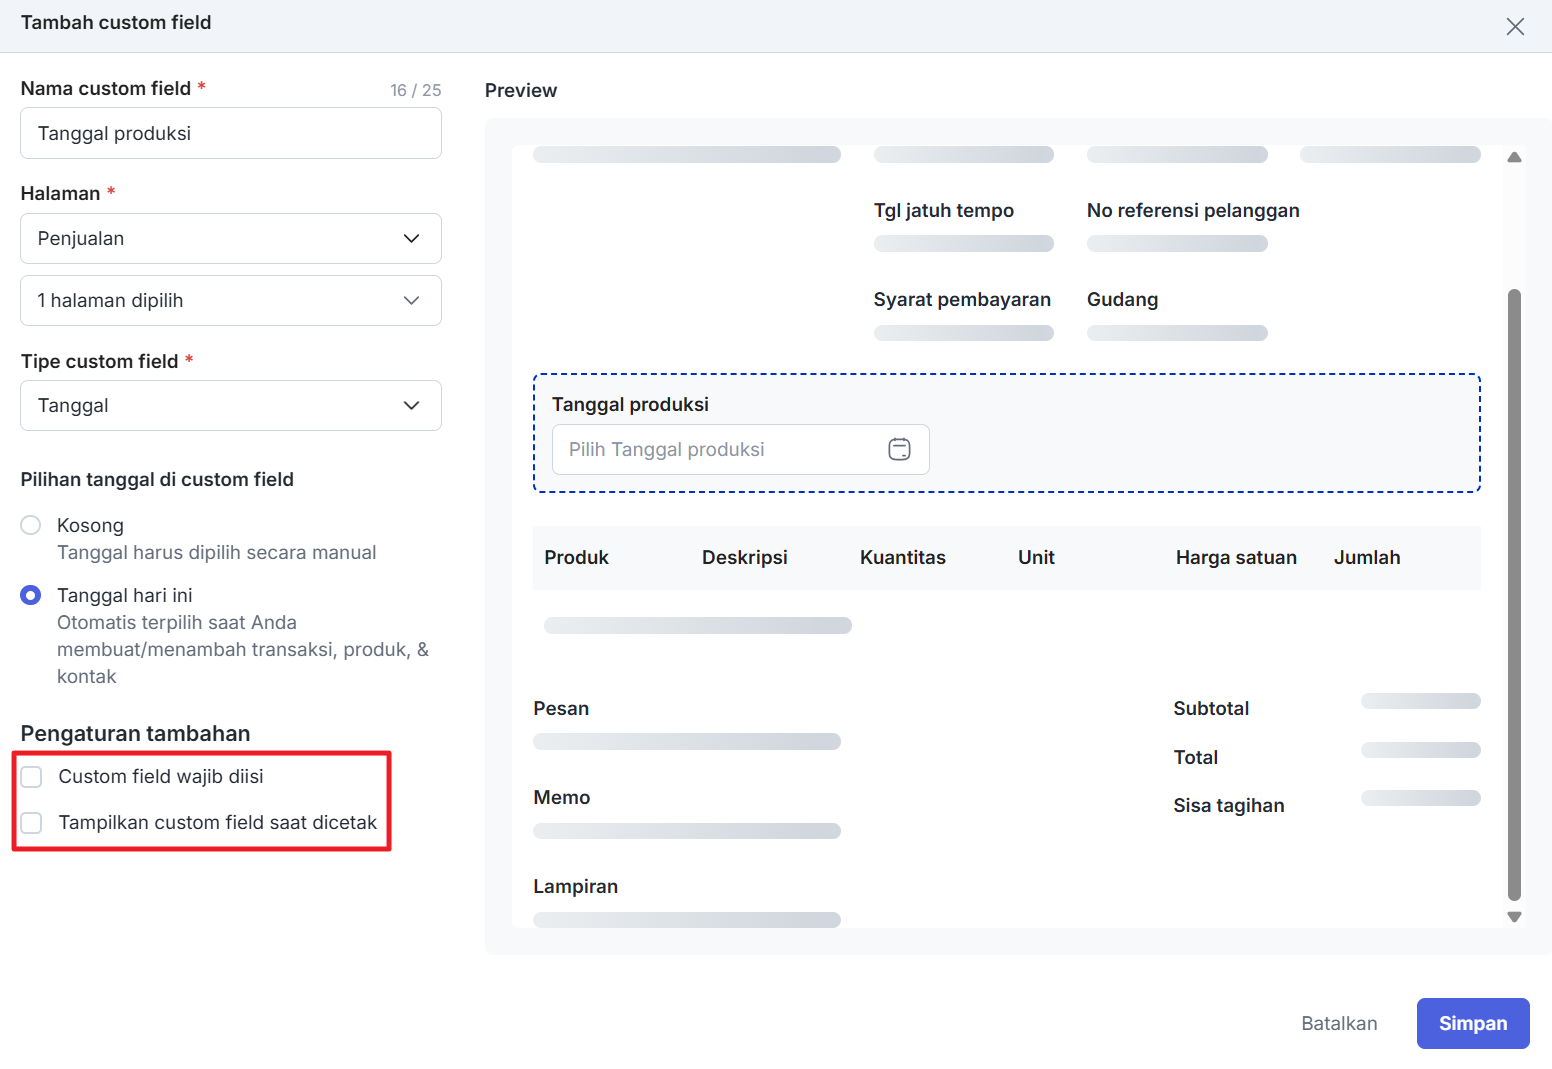Click the Kuantitas column header
Screen dimensions: 1552x1069
pos(902,558)
